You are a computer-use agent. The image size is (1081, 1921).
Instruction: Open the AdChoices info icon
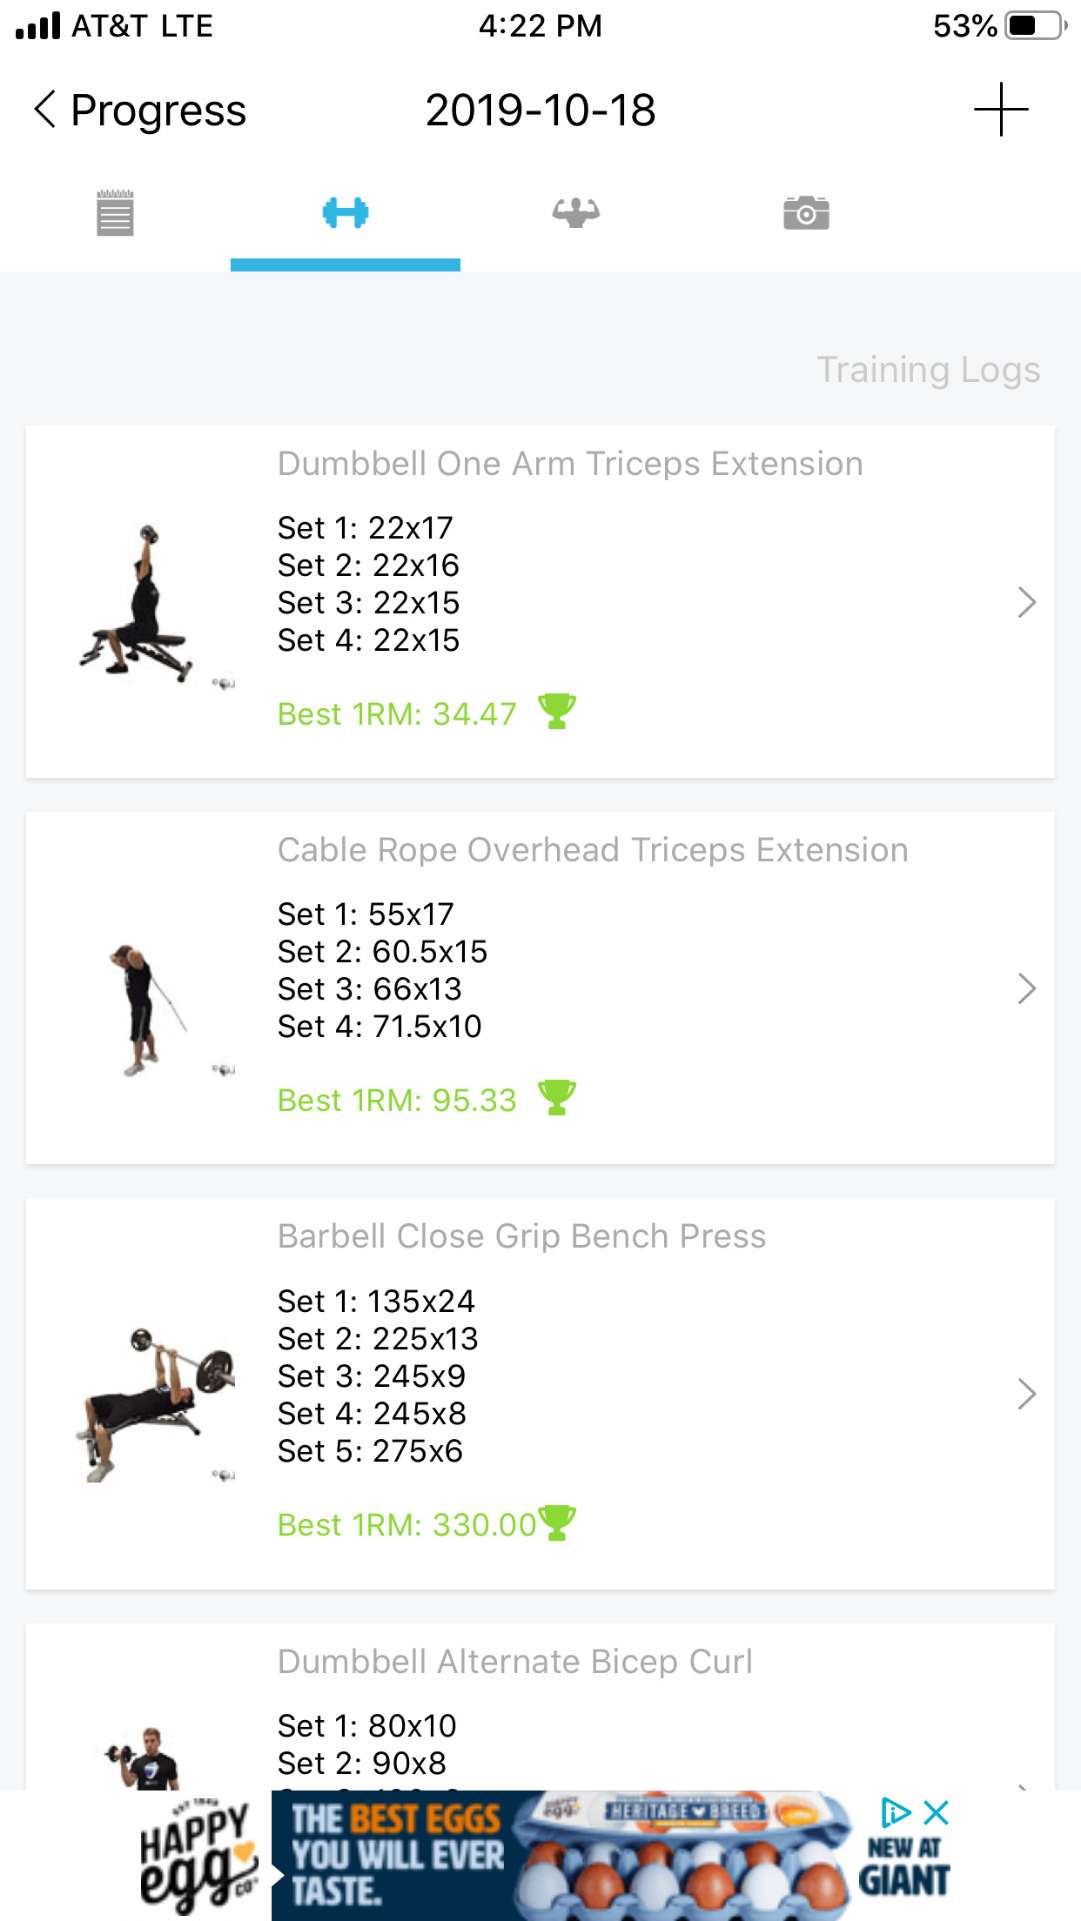895,1813
